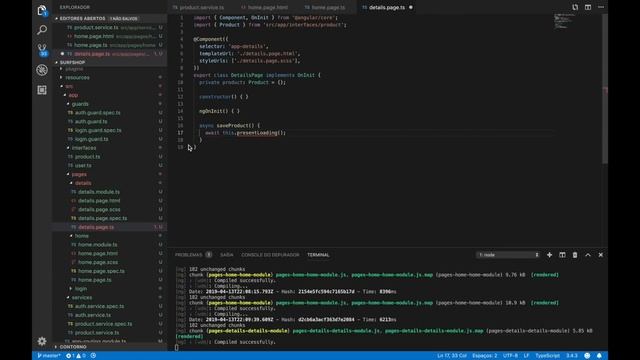Open errors and warnings count in status bar
The image size is (640, 360).
(x=76, y=356)
